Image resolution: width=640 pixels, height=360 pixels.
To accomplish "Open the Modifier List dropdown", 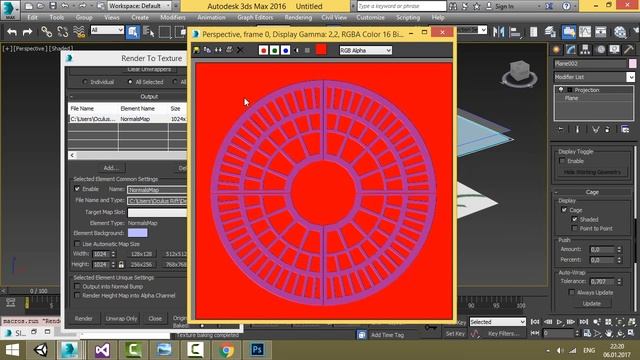I will click(595, 77).
